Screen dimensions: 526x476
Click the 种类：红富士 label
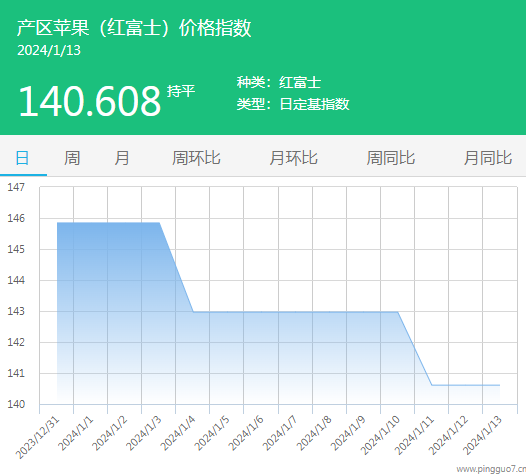click(x=279, y=83)
